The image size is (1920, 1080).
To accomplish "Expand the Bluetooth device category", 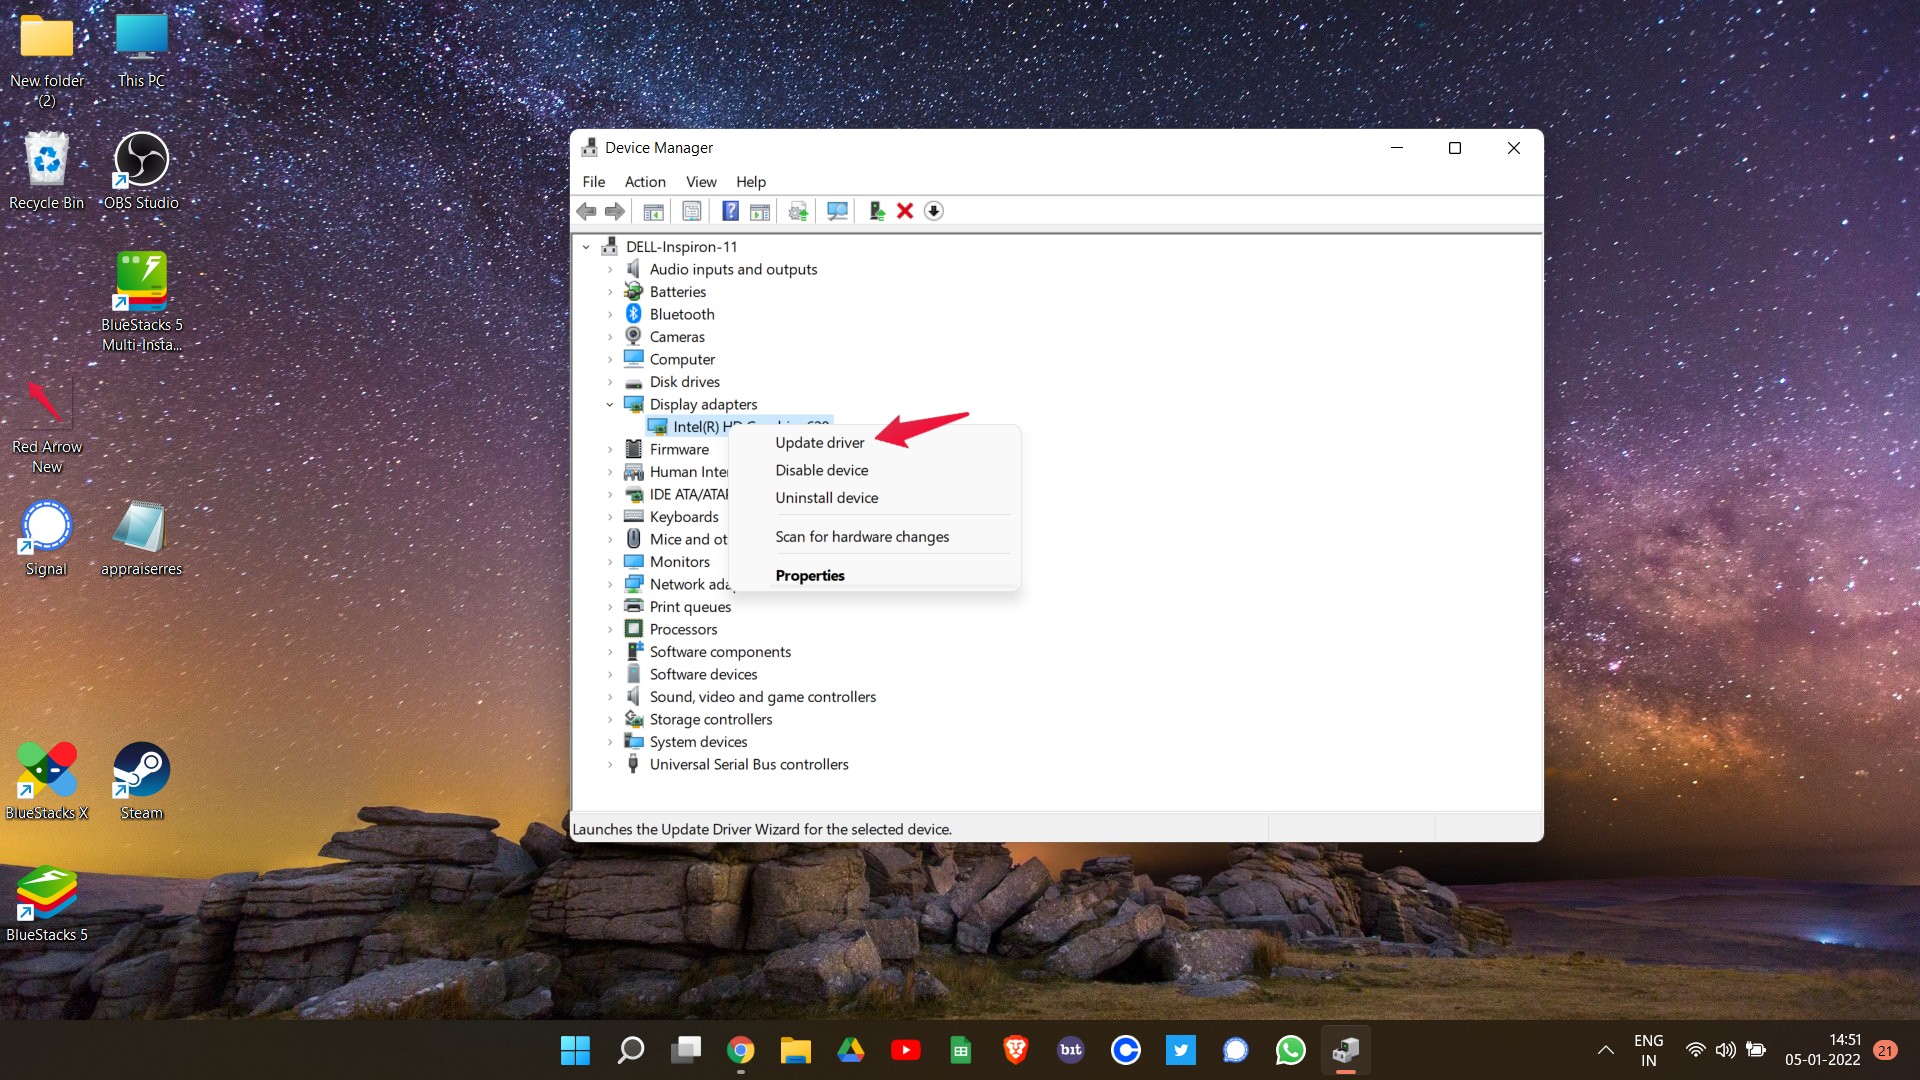I will tap(611, 314).
